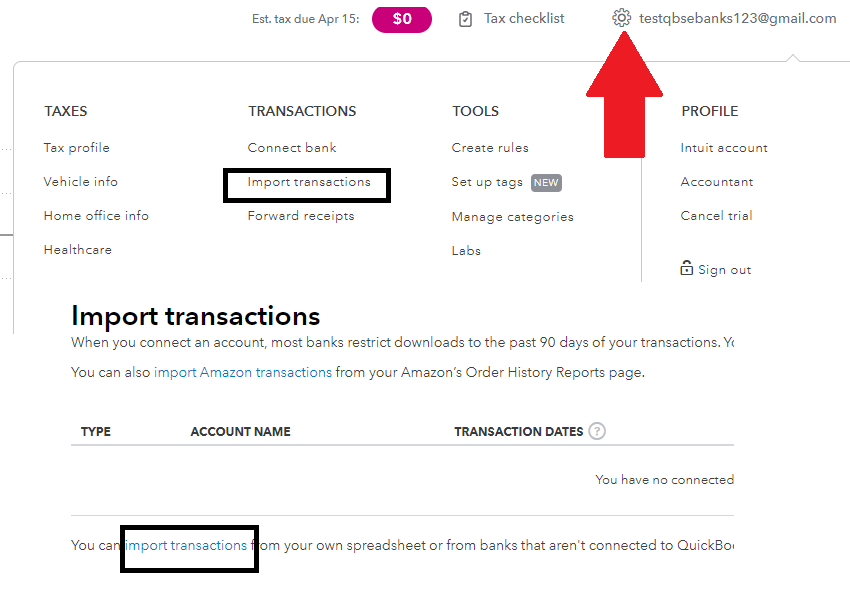Go to Healthcare under Taxes
The width and height of the screenshot is (850, 593).
point(78,250)
